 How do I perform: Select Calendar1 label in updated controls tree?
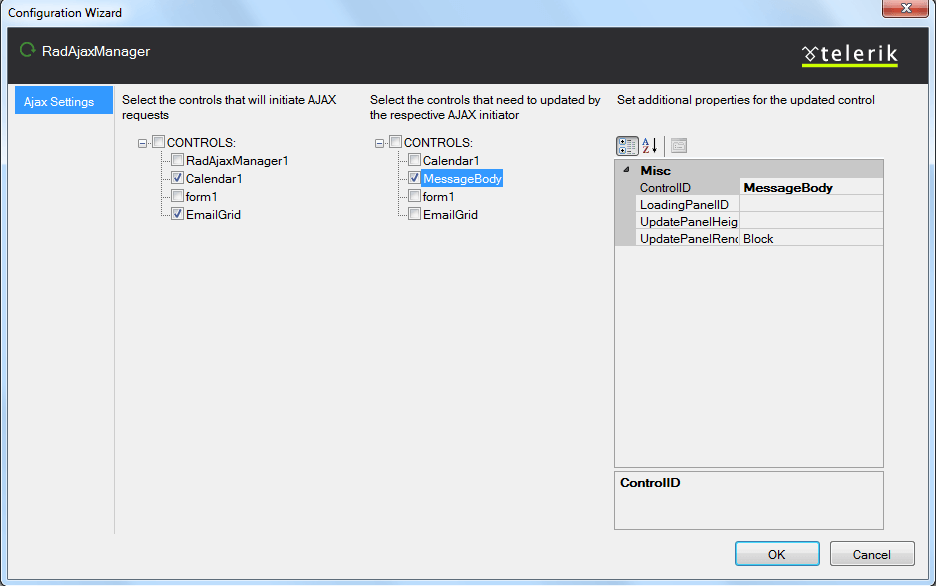pyautogui.click(x=451, y=161)
